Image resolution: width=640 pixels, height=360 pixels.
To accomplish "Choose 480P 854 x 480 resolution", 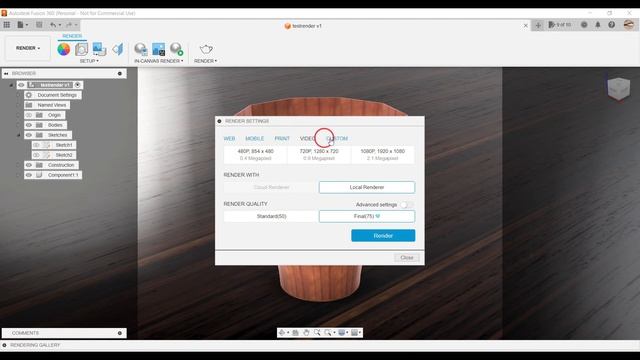I will [x=256, y=155].
